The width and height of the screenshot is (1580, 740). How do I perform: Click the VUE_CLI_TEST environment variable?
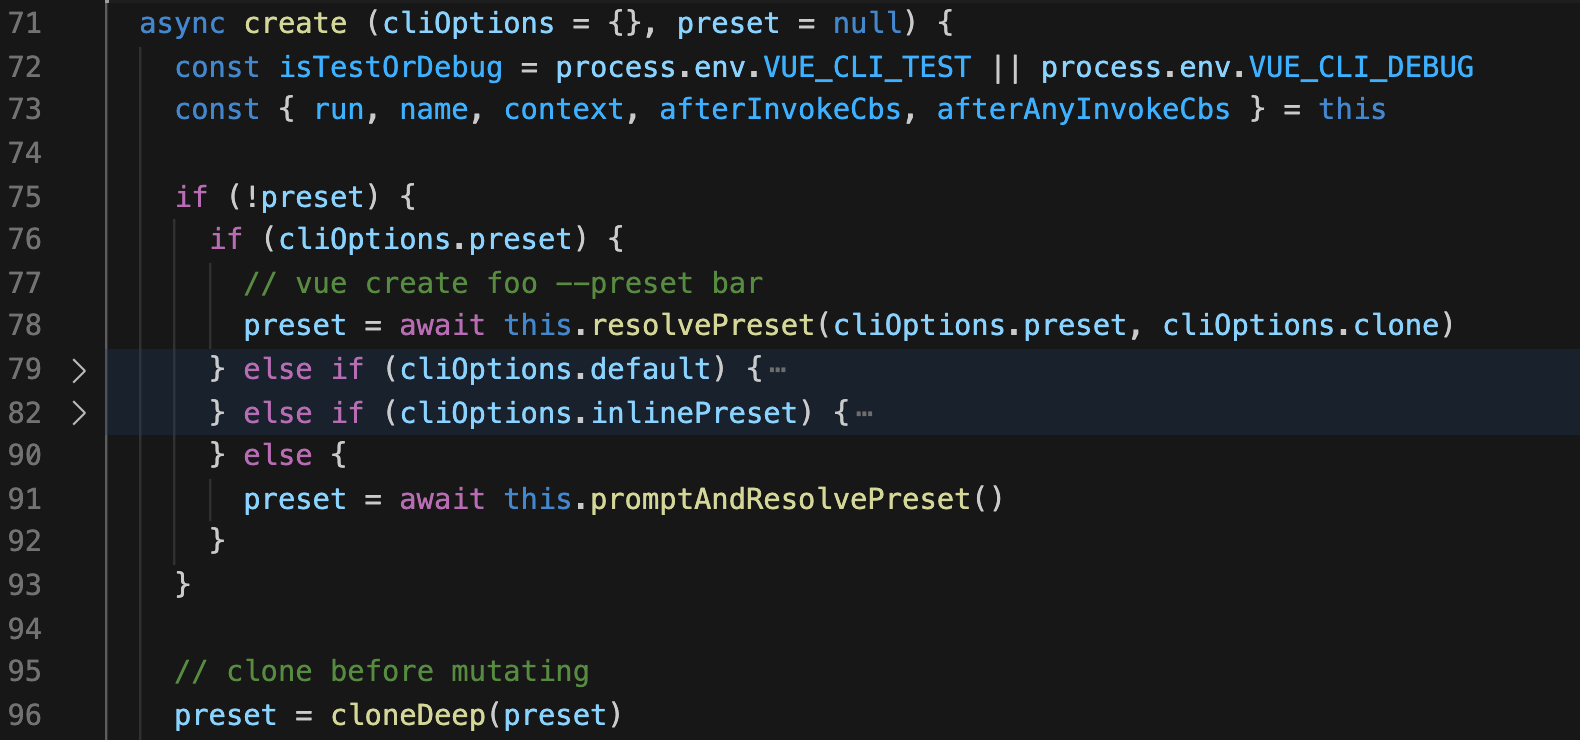867,67
